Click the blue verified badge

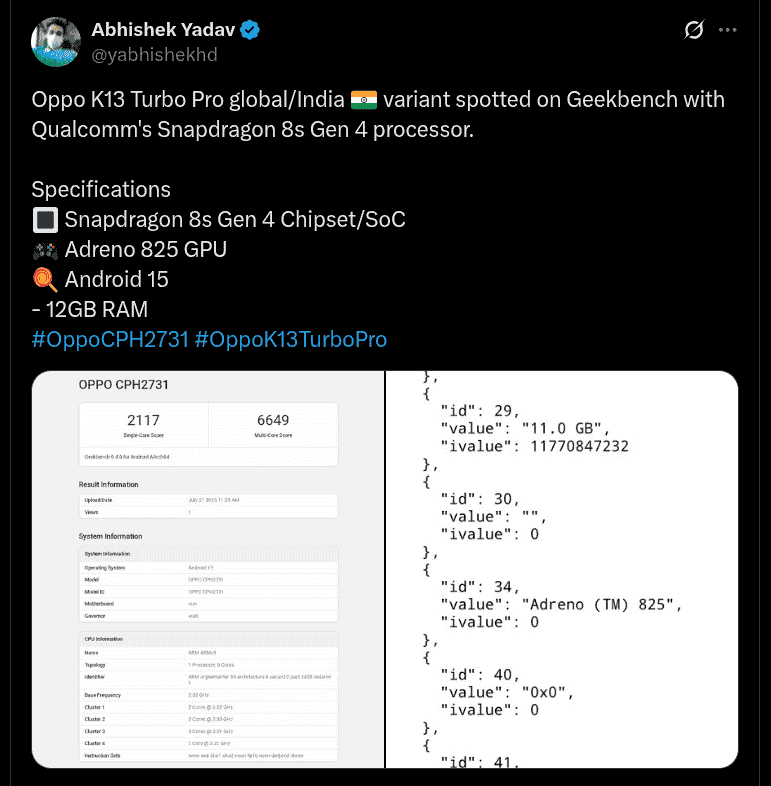(250, 30)
